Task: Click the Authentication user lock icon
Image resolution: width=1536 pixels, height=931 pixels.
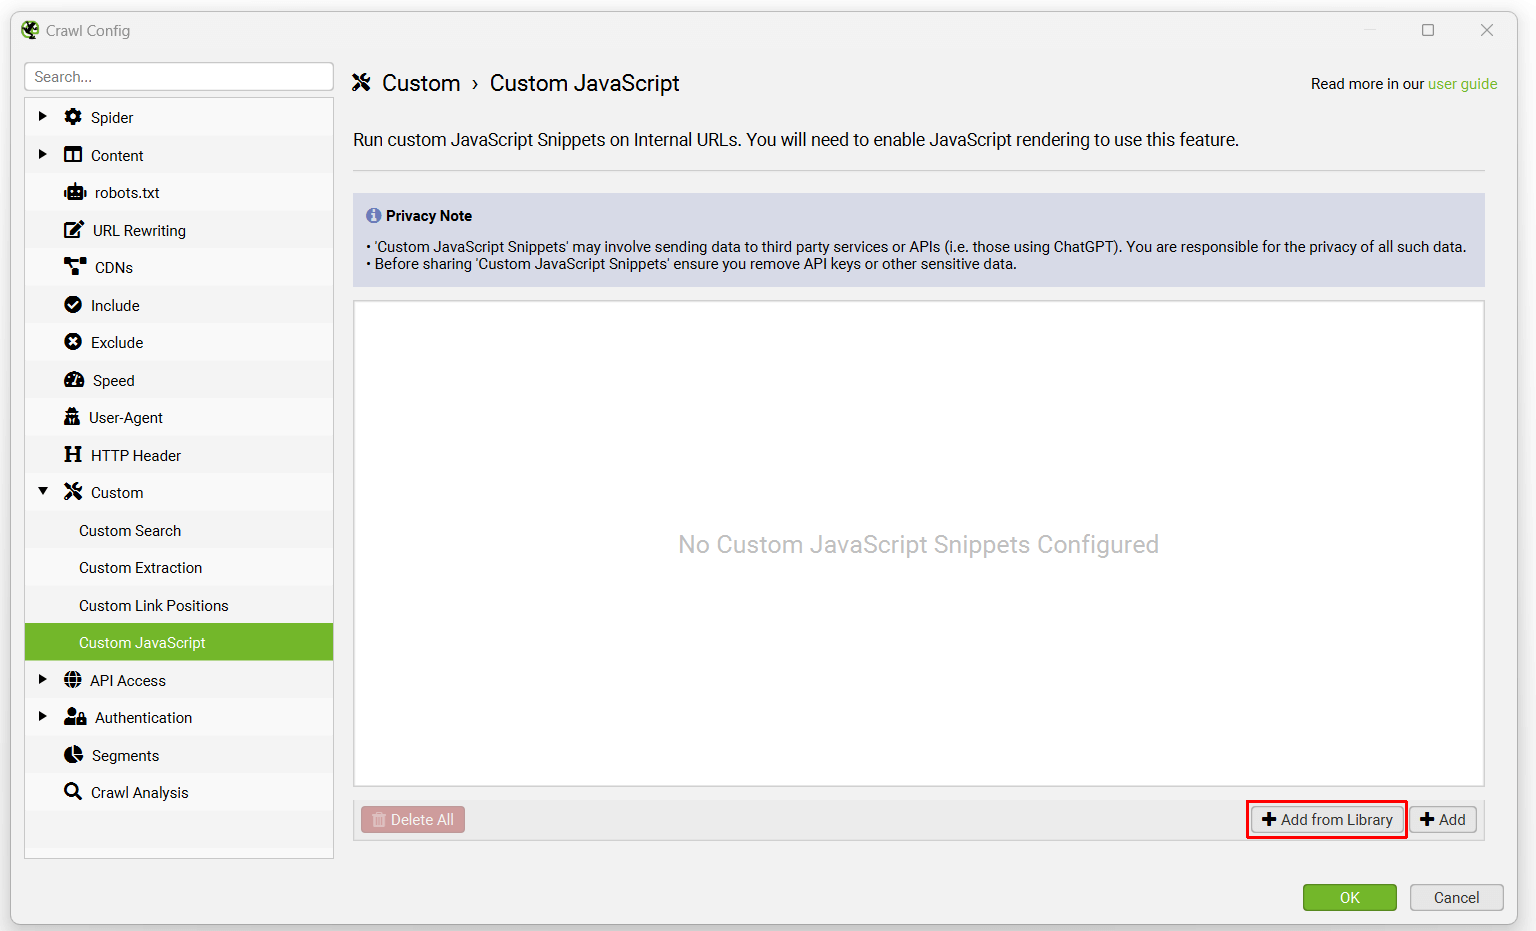Action: click(x=75, y=717)
